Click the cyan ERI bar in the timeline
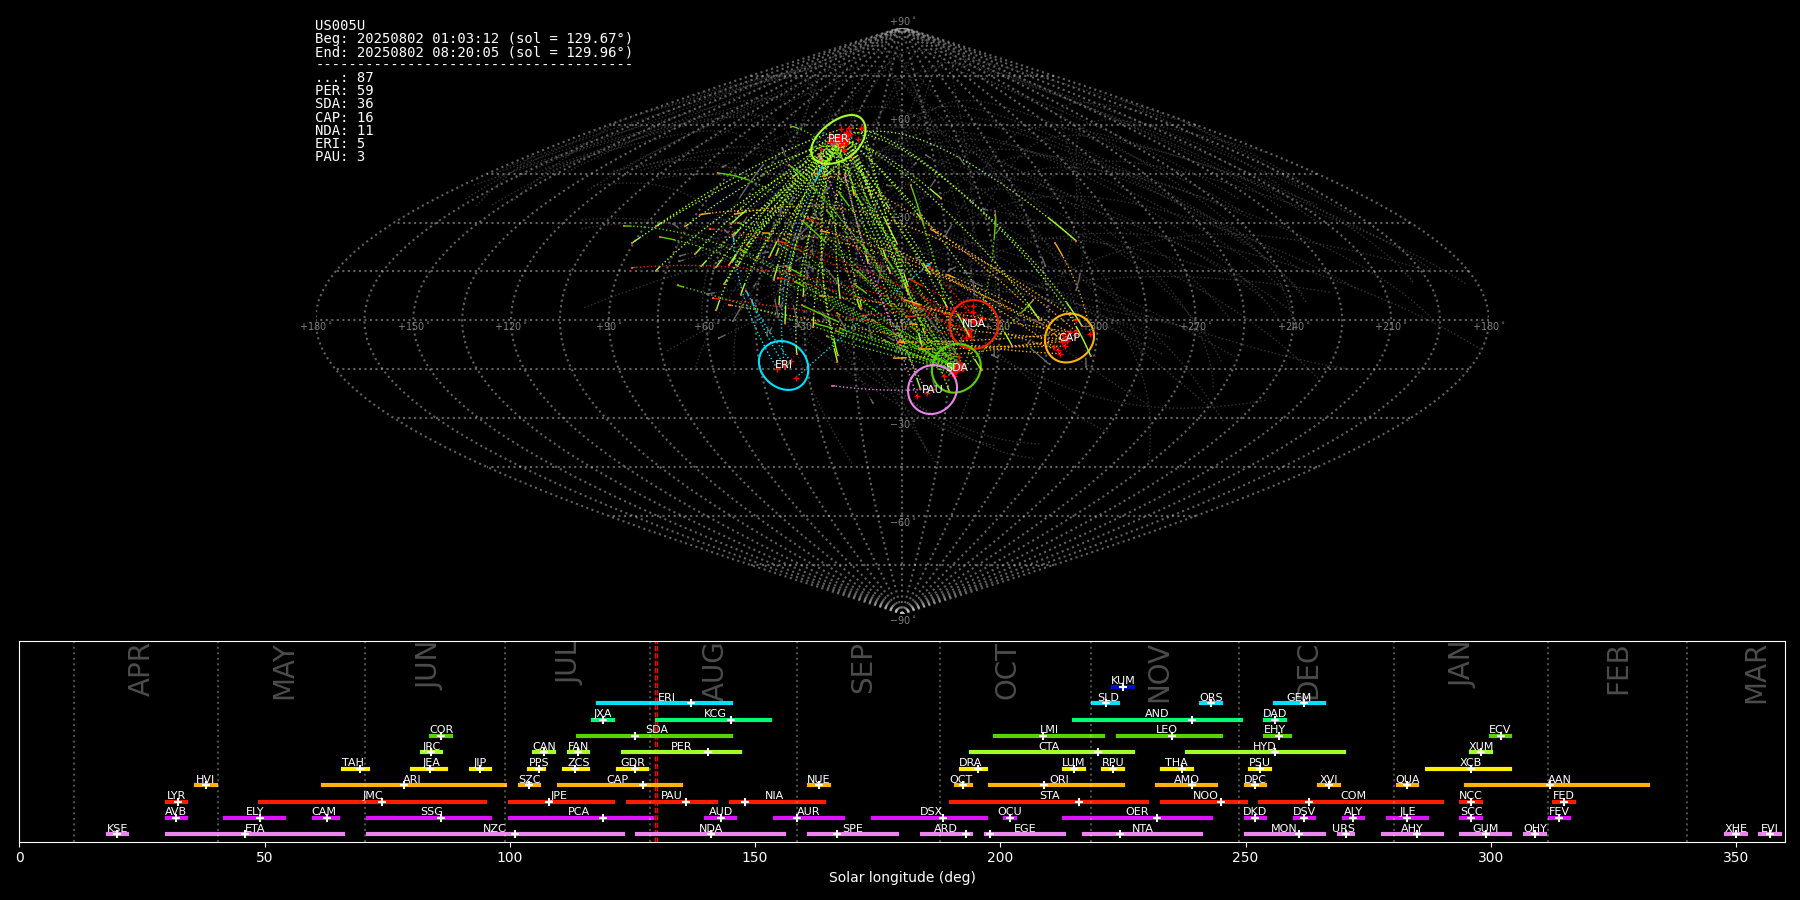 [664, 703]
